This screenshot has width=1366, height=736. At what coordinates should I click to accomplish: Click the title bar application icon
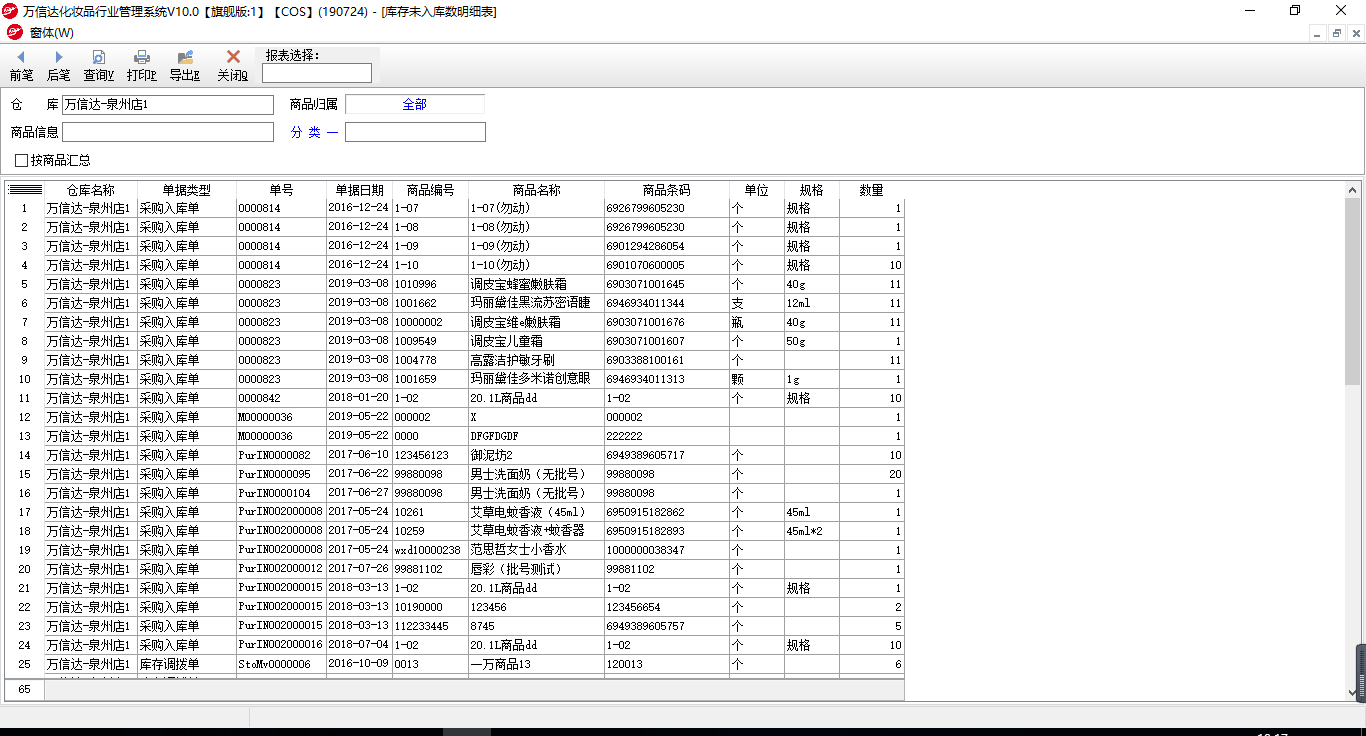click(11, 11)
